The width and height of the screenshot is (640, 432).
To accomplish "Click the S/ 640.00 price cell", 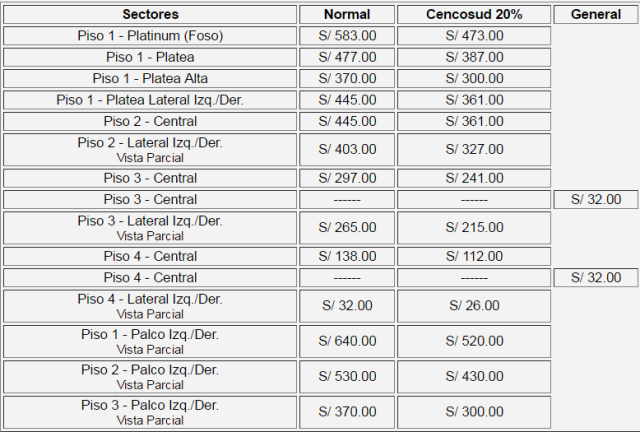I will pos(347,341).
